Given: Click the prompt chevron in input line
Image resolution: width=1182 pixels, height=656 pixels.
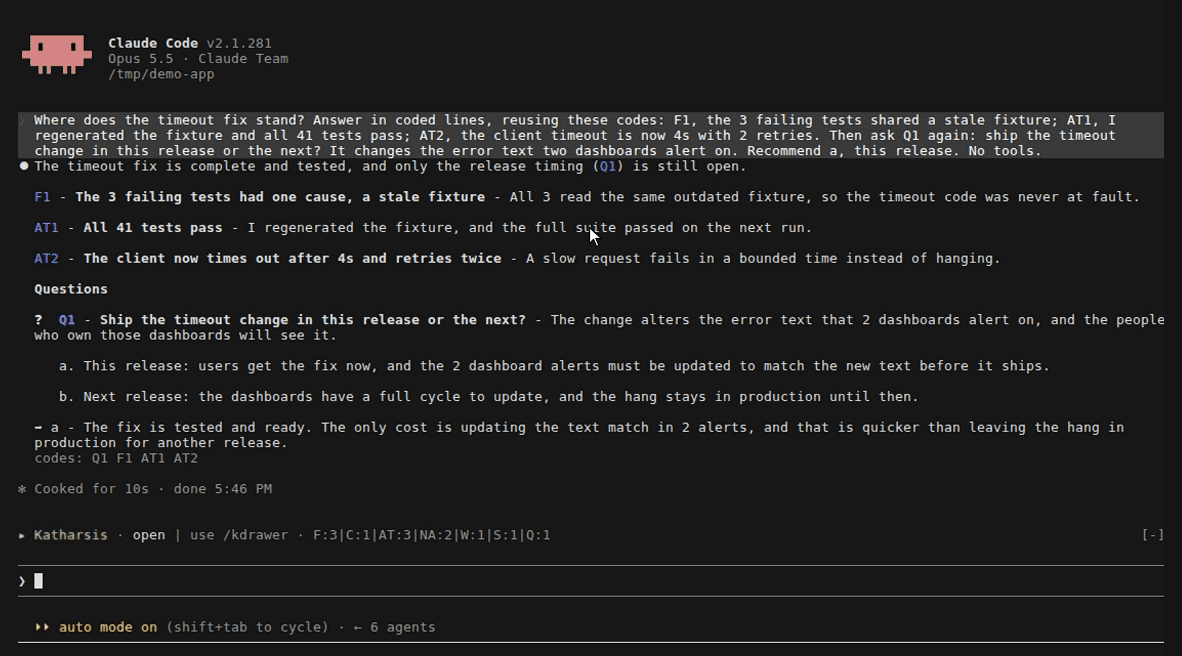Looking at the screenshot, I should click(x=22, y=581).
